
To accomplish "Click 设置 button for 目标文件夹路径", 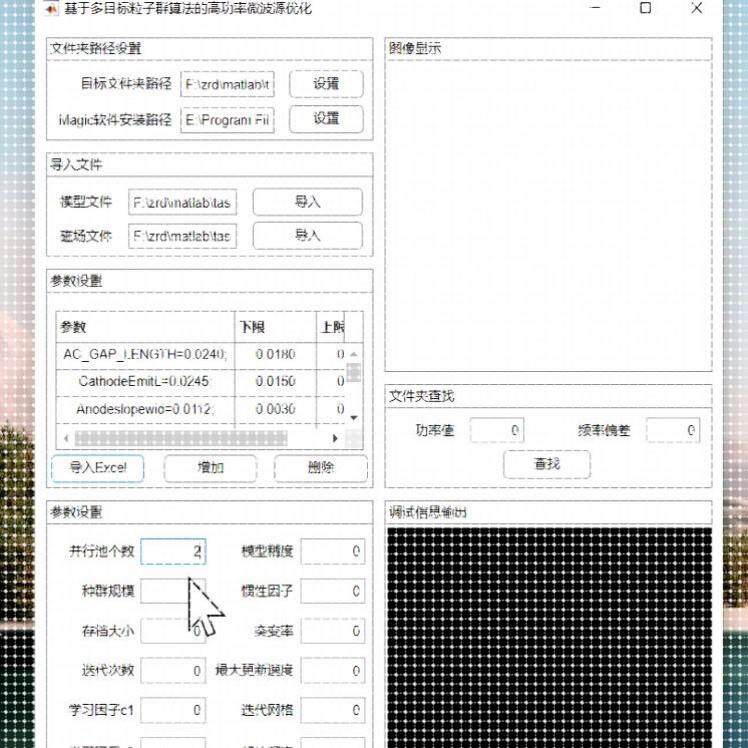I will (326, 84).
